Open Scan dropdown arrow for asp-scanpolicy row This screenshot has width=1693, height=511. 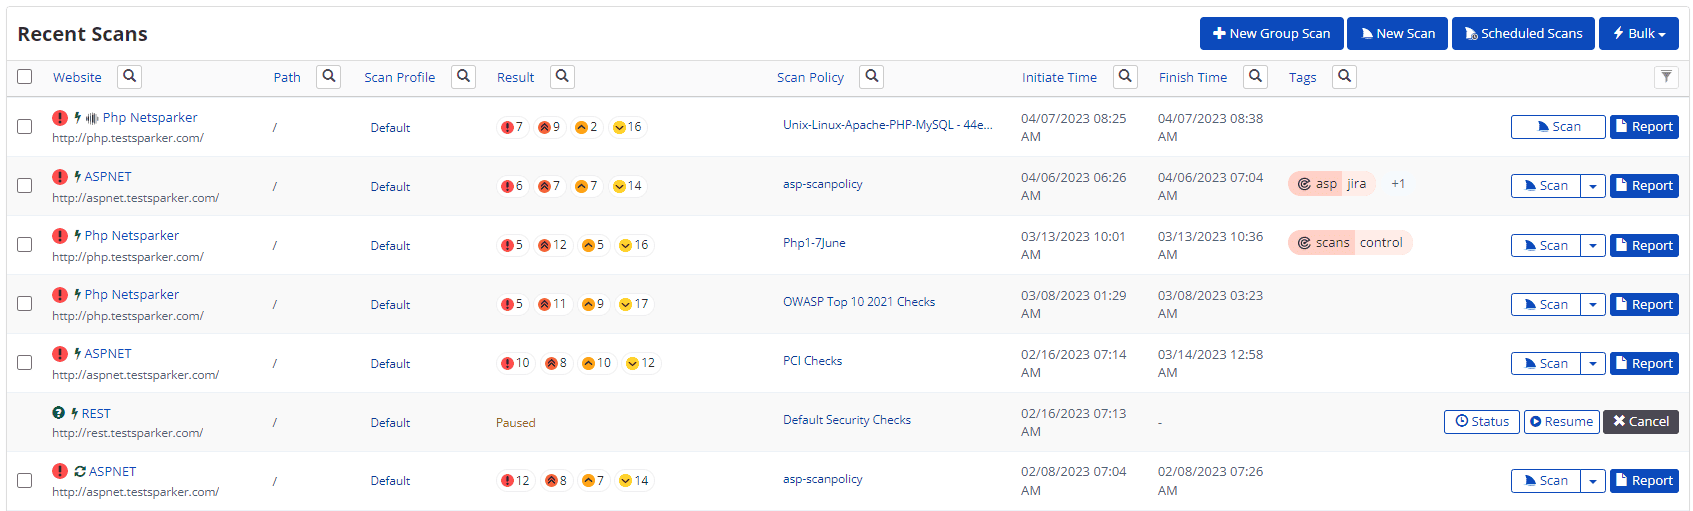tap(1593, 186)
